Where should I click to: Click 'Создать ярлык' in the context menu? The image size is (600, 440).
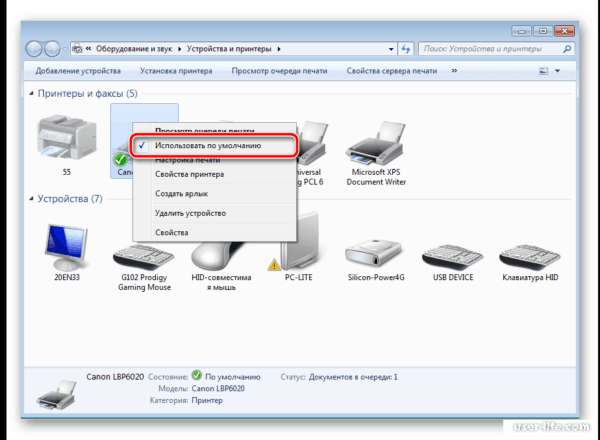tap(181, 193)
